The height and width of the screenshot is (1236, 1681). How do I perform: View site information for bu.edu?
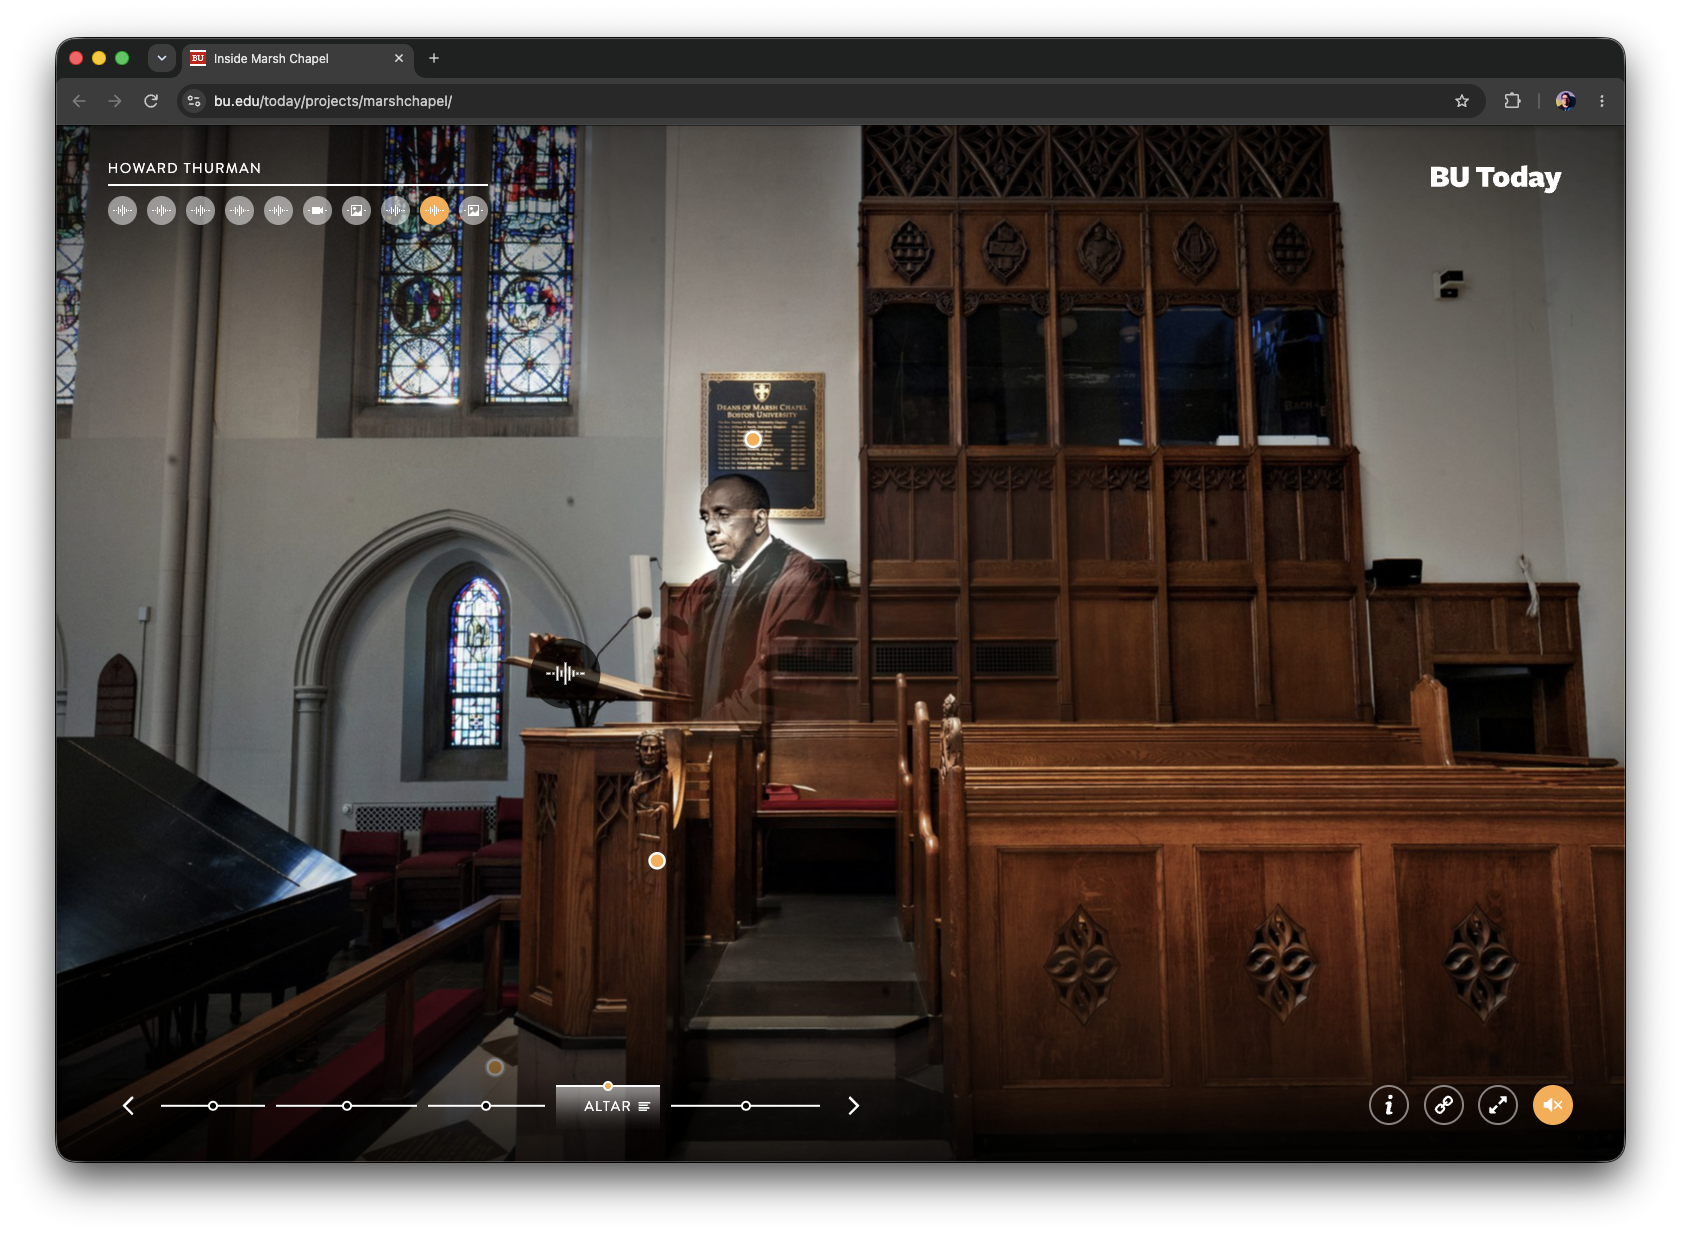195,101
